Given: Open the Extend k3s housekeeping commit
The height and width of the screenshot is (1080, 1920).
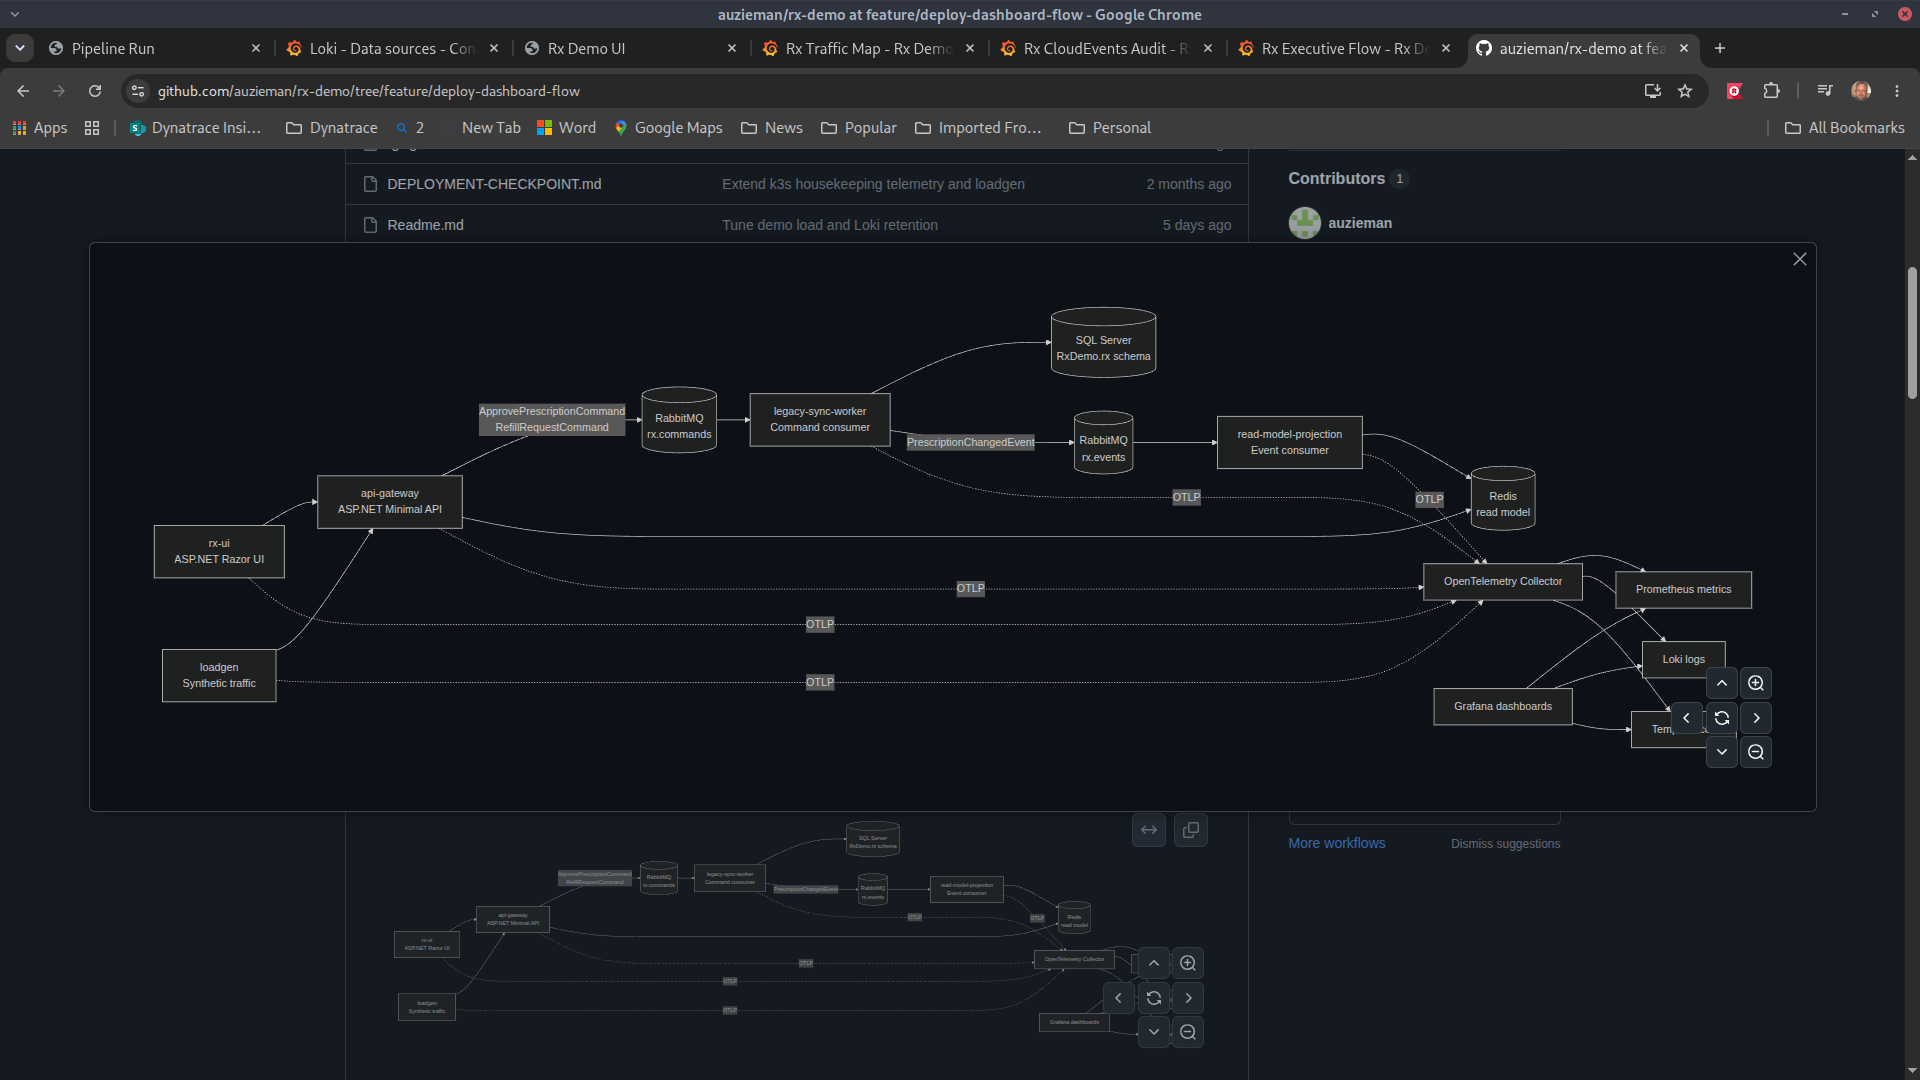Looking at the screenshot, I should pos(873,184).
